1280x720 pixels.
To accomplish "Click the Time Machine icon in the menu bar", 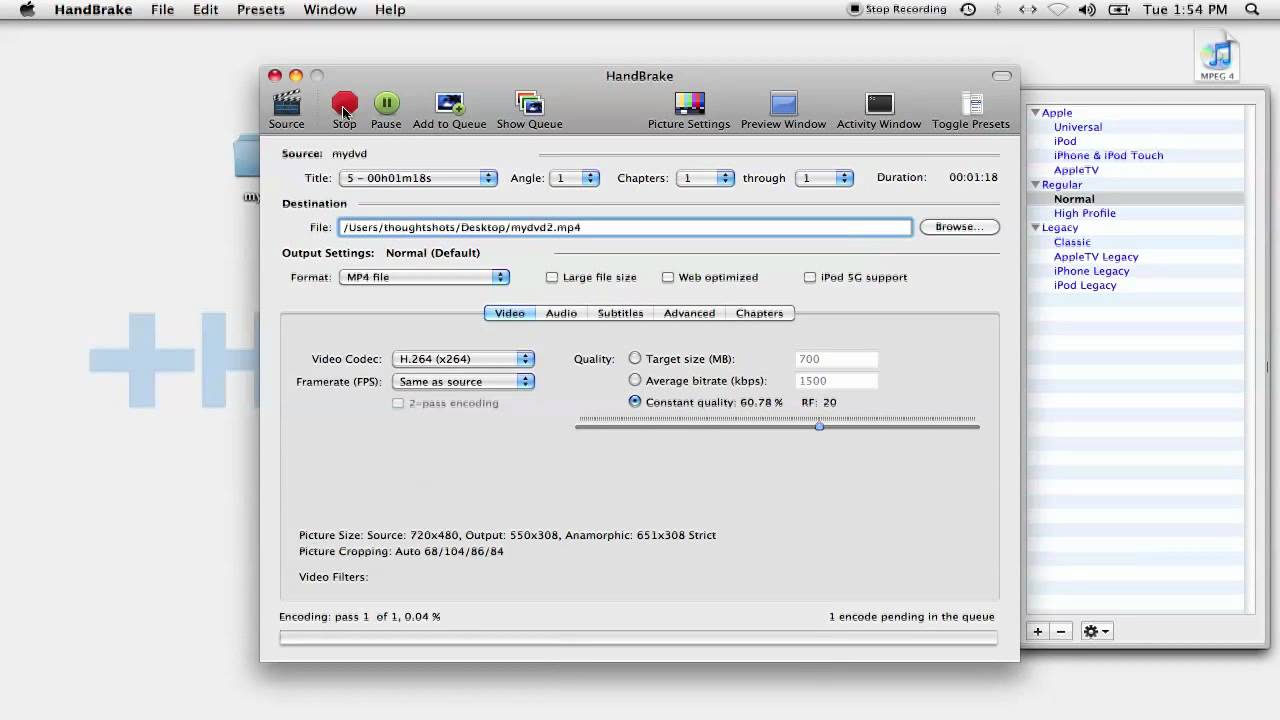I will click(968, 10).
